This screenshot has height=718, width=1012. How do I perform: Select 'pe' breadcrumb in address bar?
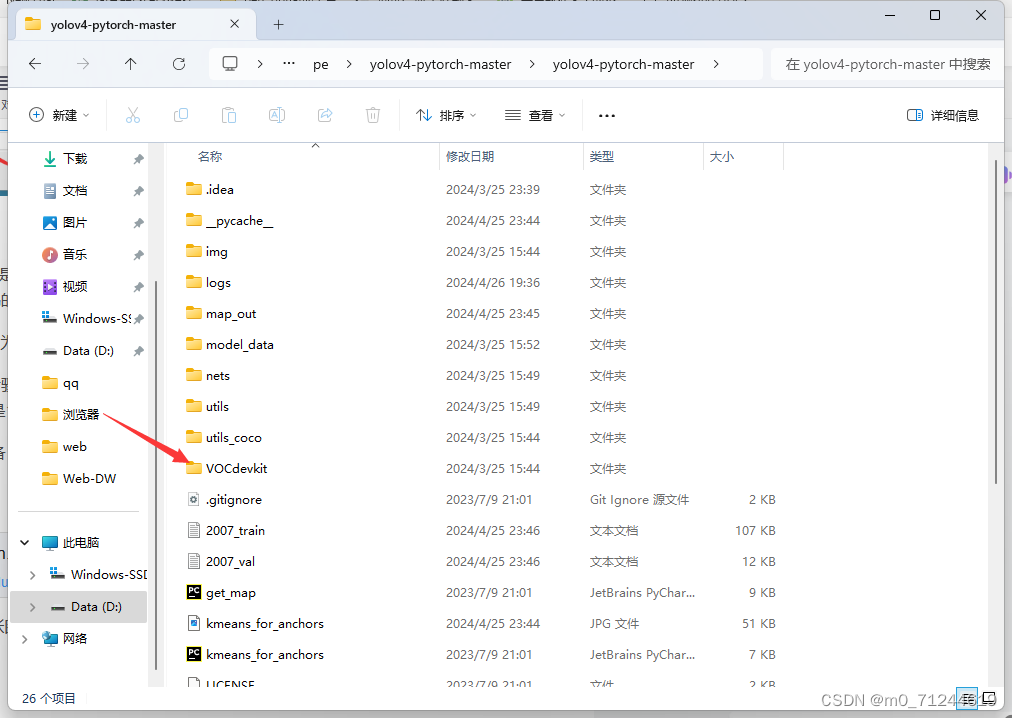click(321, 65)
